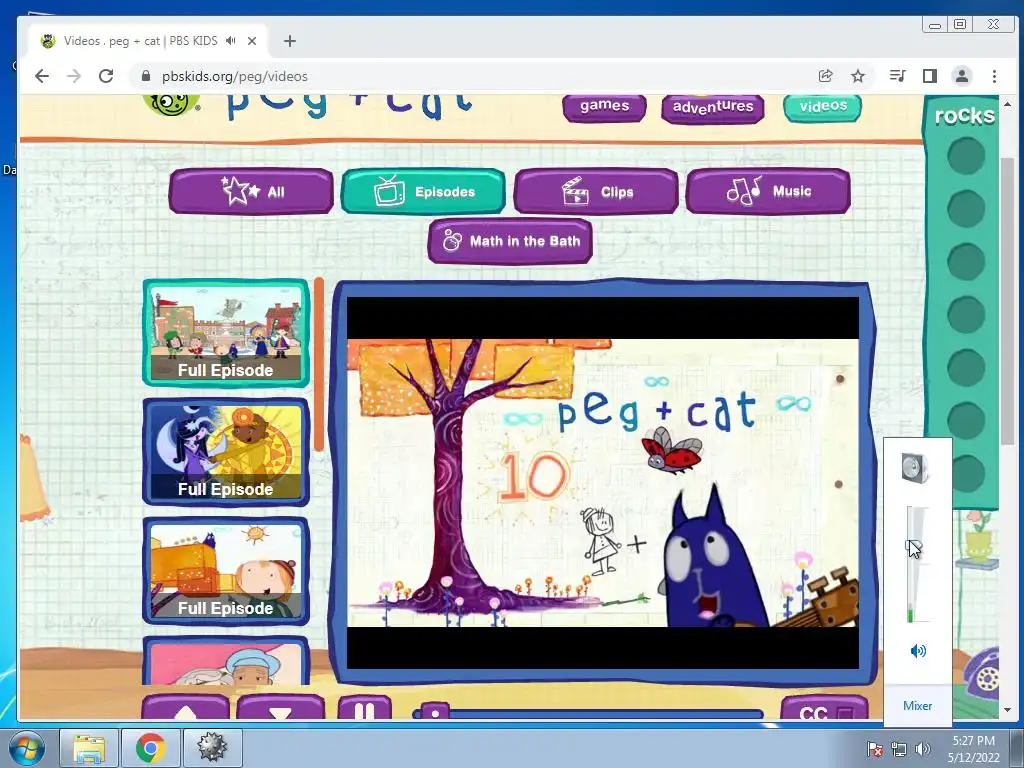
Task: Click the page scrollbar up arrow
Action: point(1007,104)
